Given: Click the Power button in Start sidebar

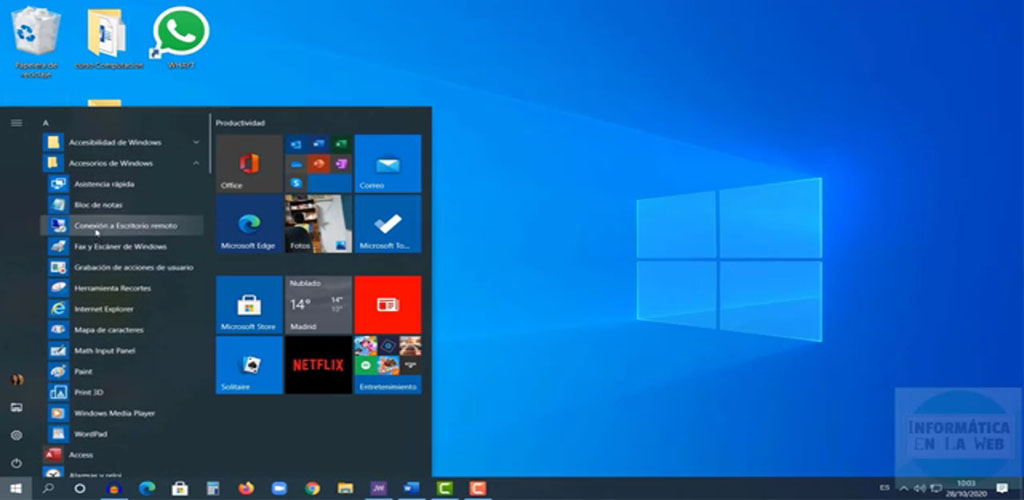Looking at the screenshot, I should coord(17,463).
